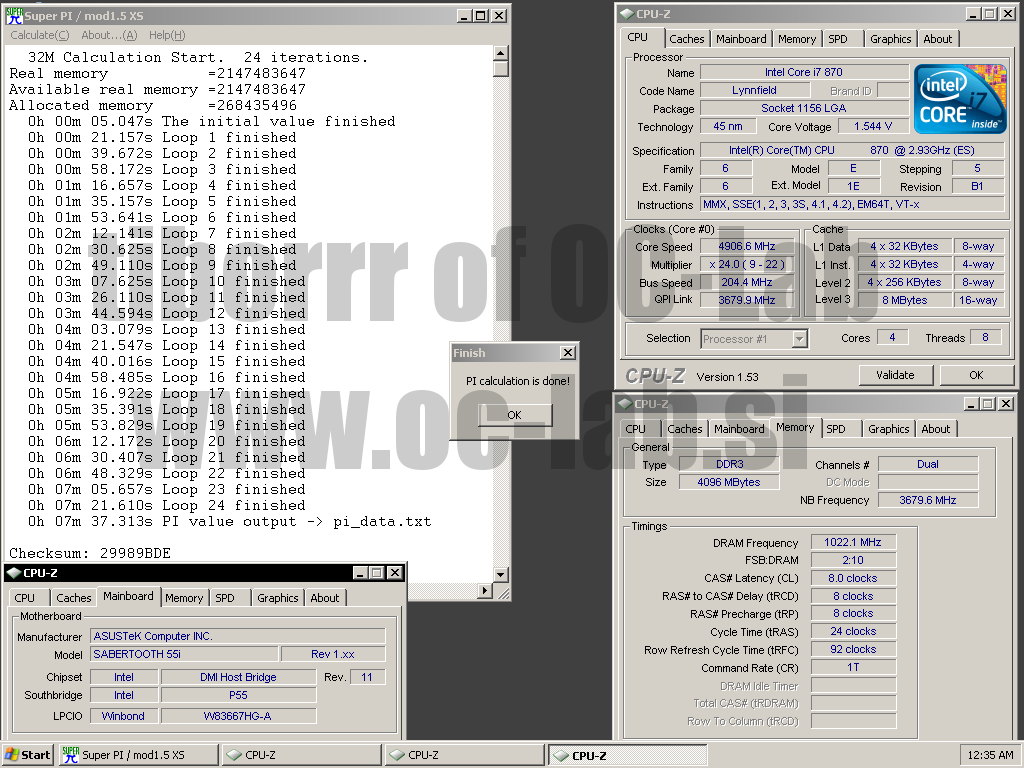Screen dimensions: 1024x768
Task: Click the LPCIO chip value W83667HG-A
Action: [238, 716]
